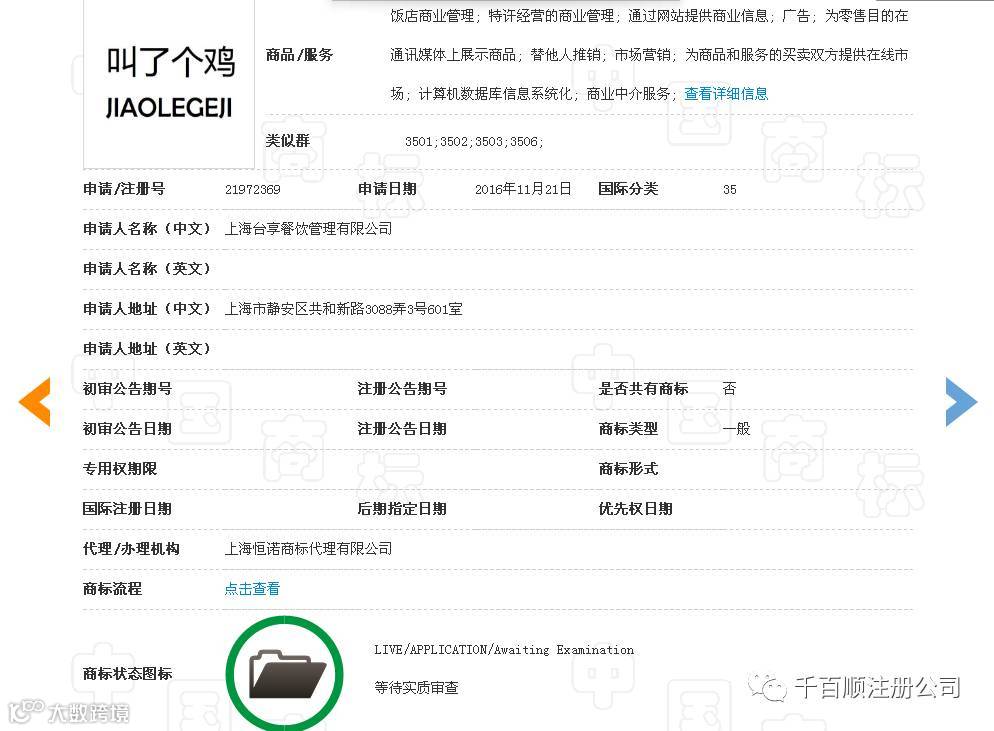Click the 类似群 label
Viewport: 994px width, 731px height.
(x=287, y=141)
